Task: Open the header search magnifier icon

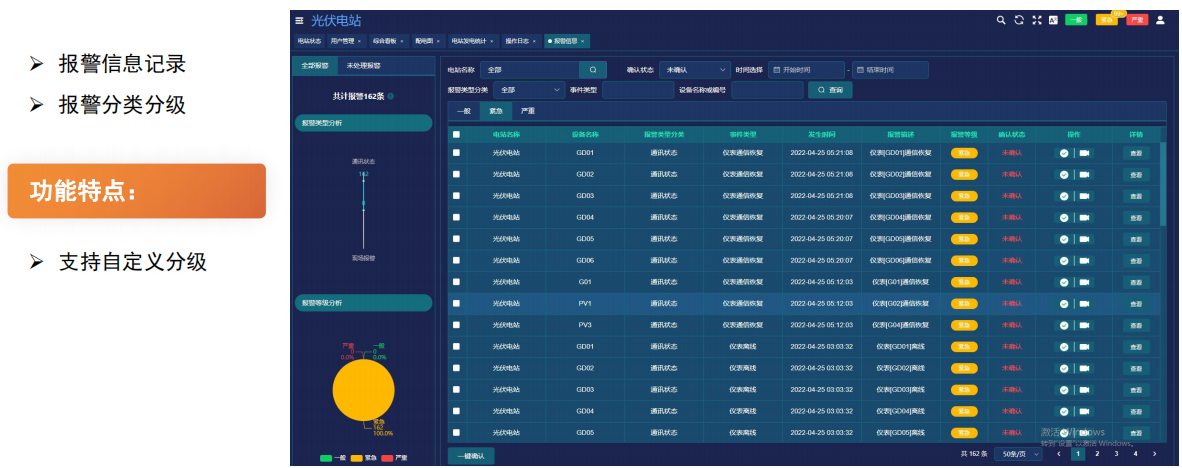Action: click(x=1001, y=20)
